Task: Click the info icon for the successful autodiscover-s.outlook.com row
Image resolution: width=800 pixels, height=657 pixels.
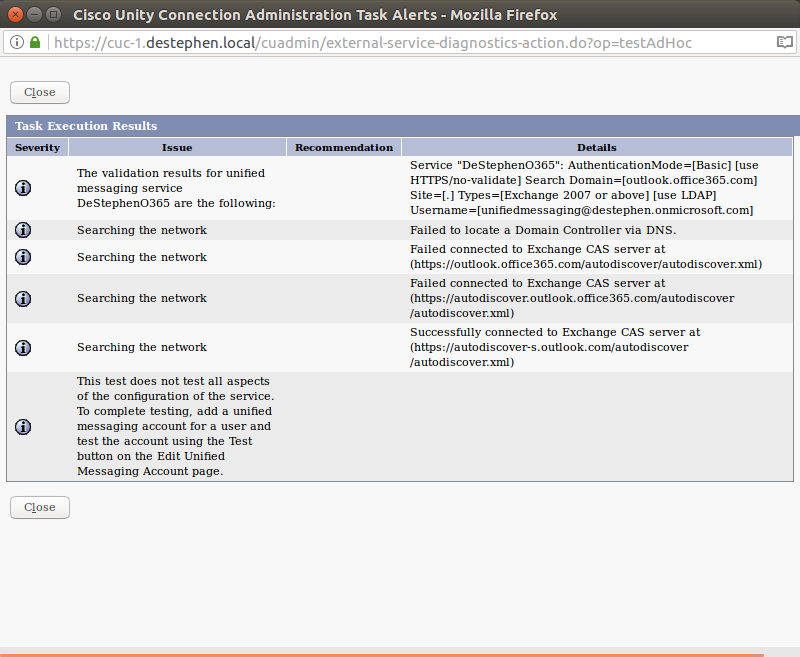Action: click(23, 347)
